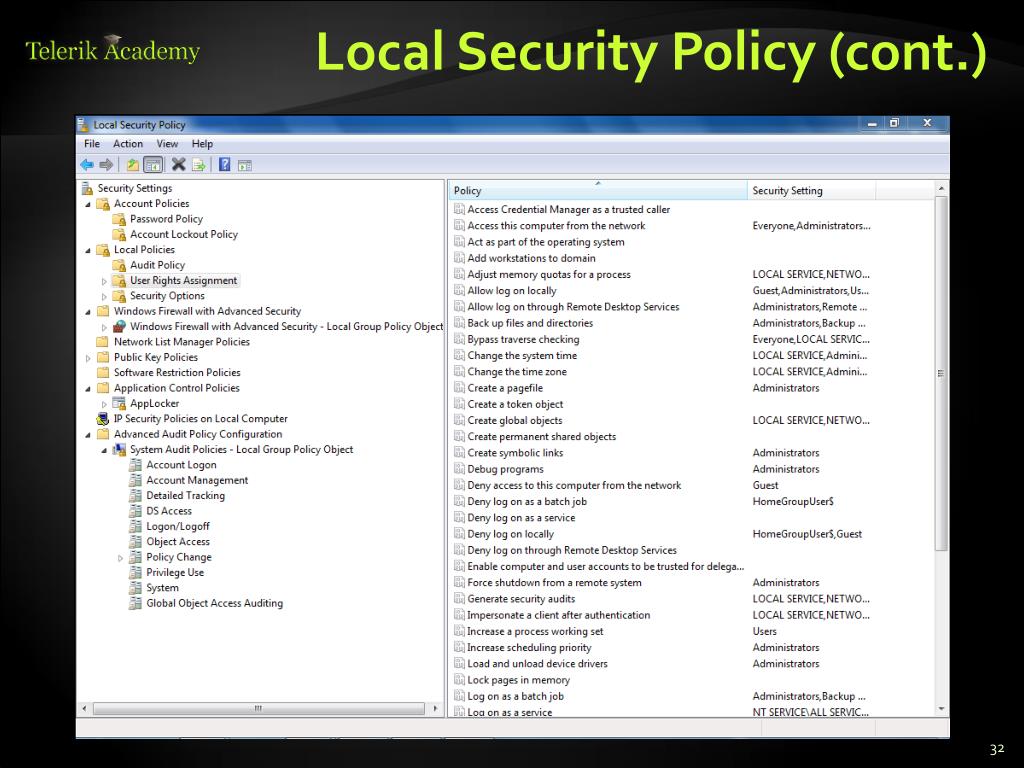Click the Security Settings root node icon
This screenshot has width=1024, height=768.
pyautogui.click(x=88, y=189)
